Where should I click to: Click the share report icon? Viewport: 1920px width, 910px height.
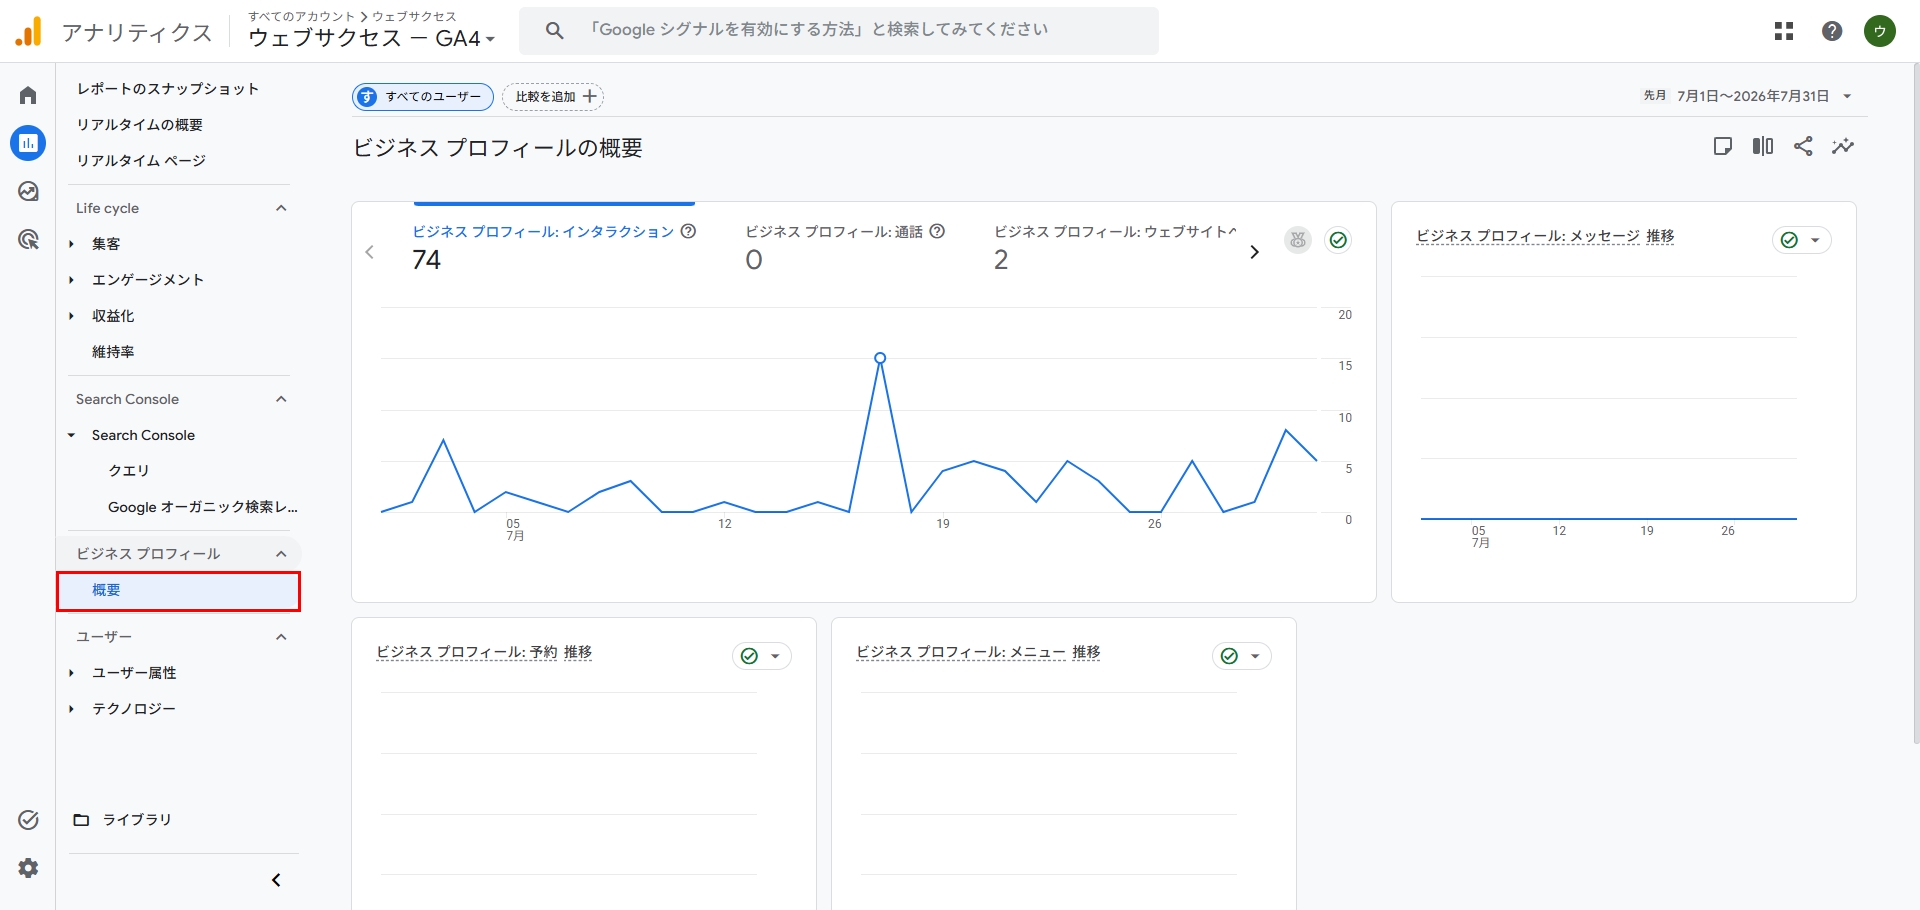tap(1803, 146)
